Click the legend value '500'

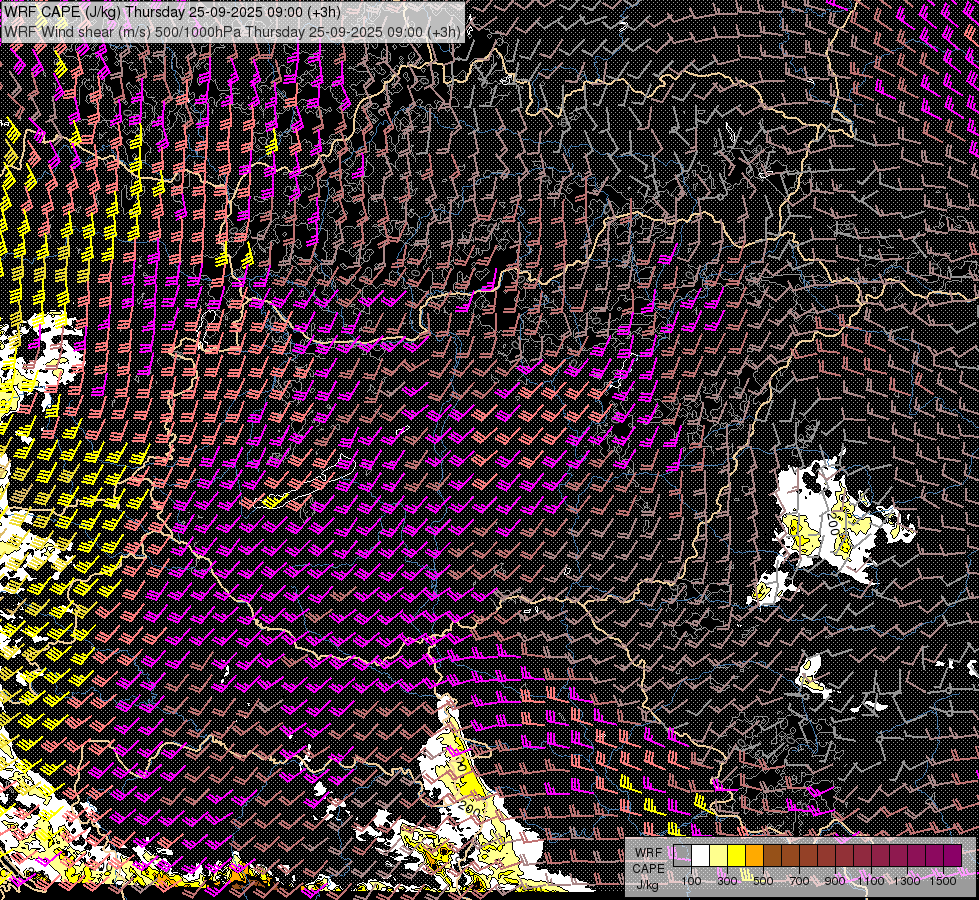pyautogui.click(x=763, y=881)
